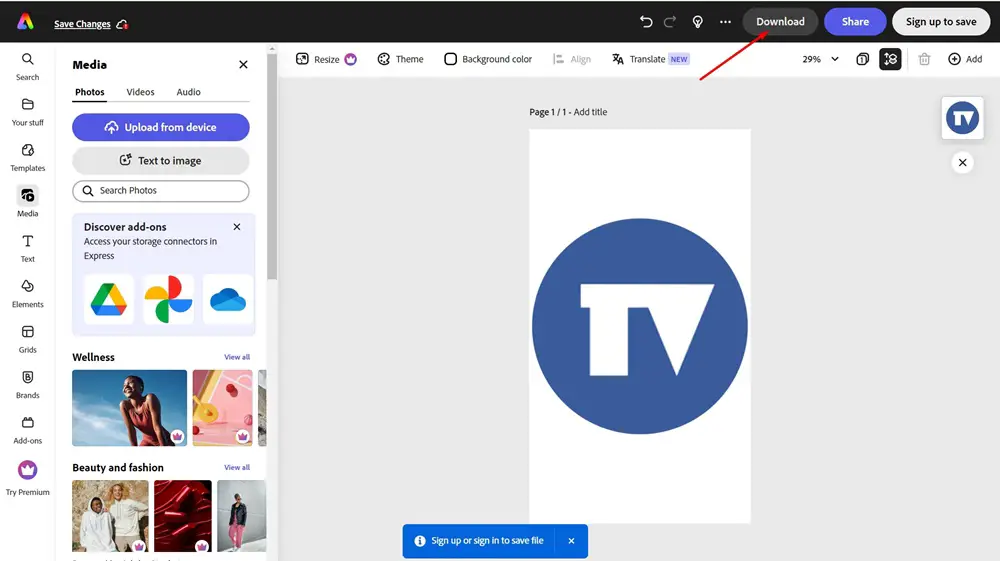Screen dimensions: 1000x561
Task: Click the trash delete icon
Action: 924,59
